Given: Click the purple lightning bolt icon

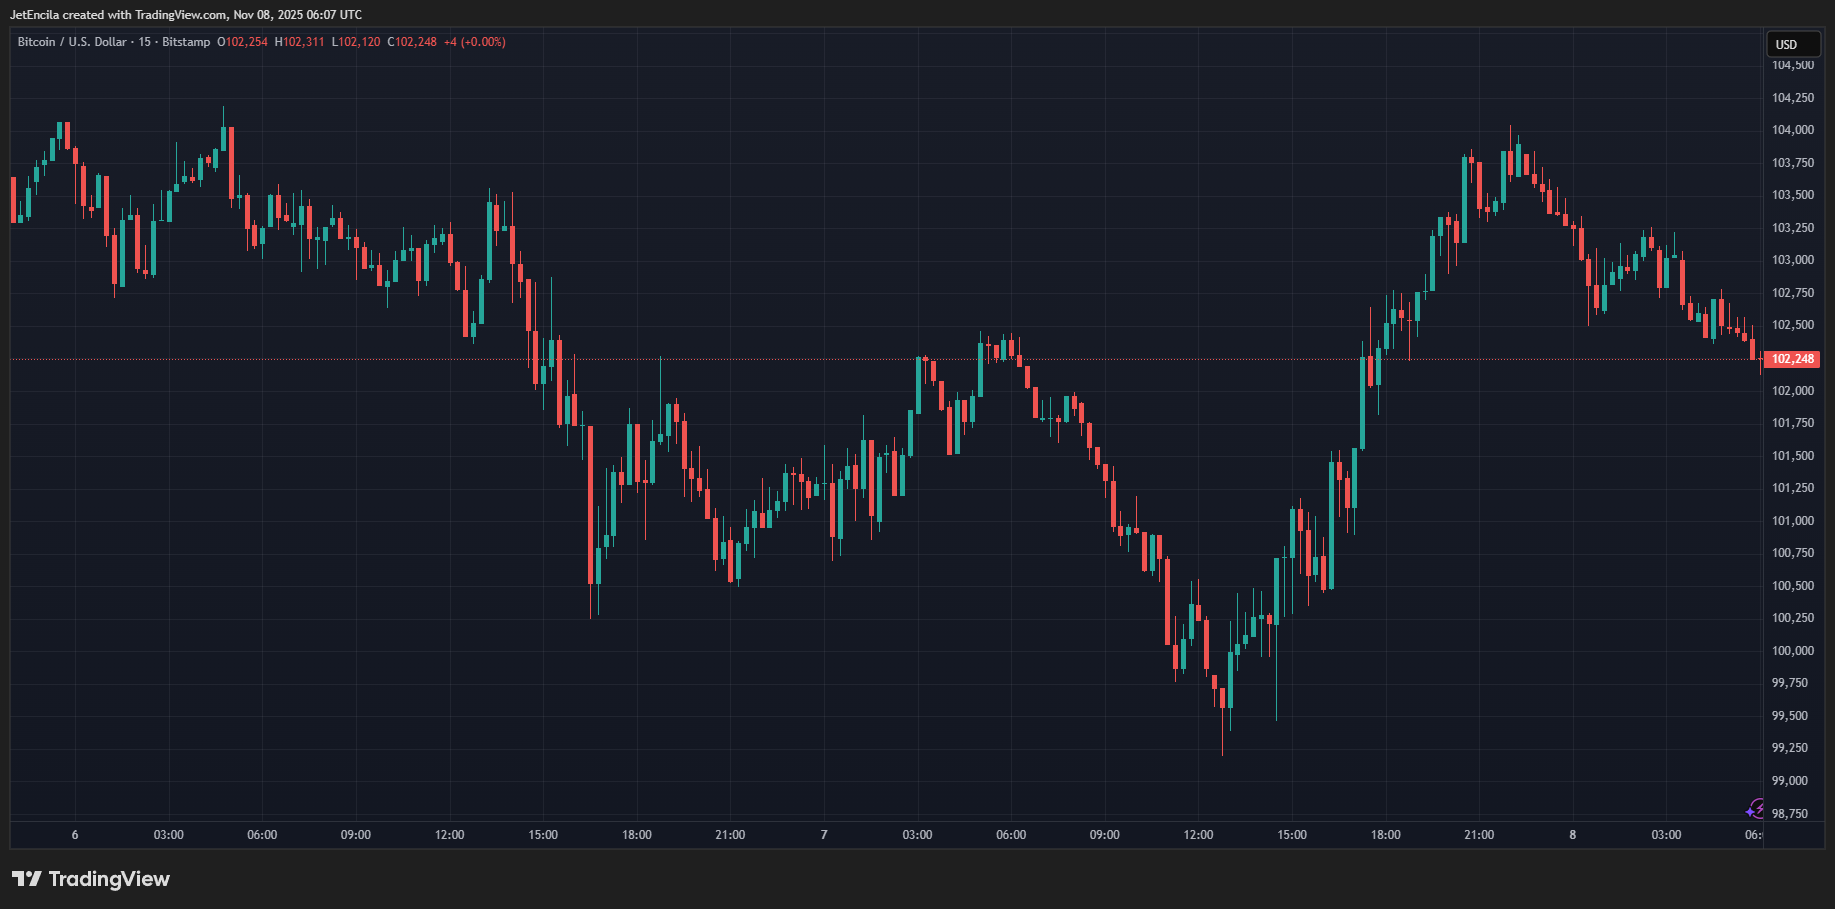Looking at the screenshot, I should point(1755,808).
